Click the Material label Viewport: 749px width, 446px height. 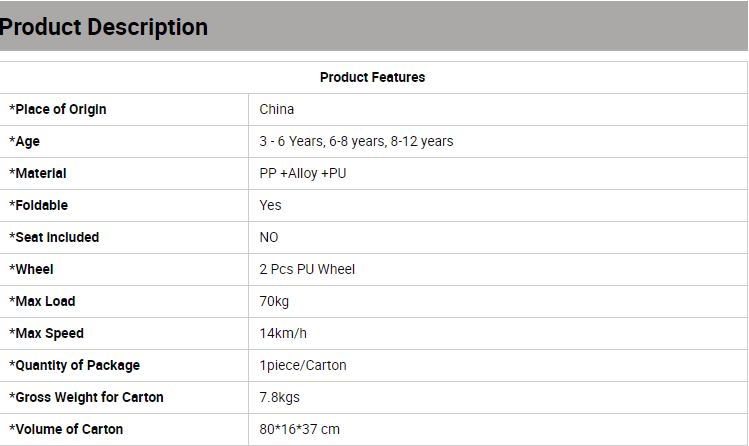point(38,173)
